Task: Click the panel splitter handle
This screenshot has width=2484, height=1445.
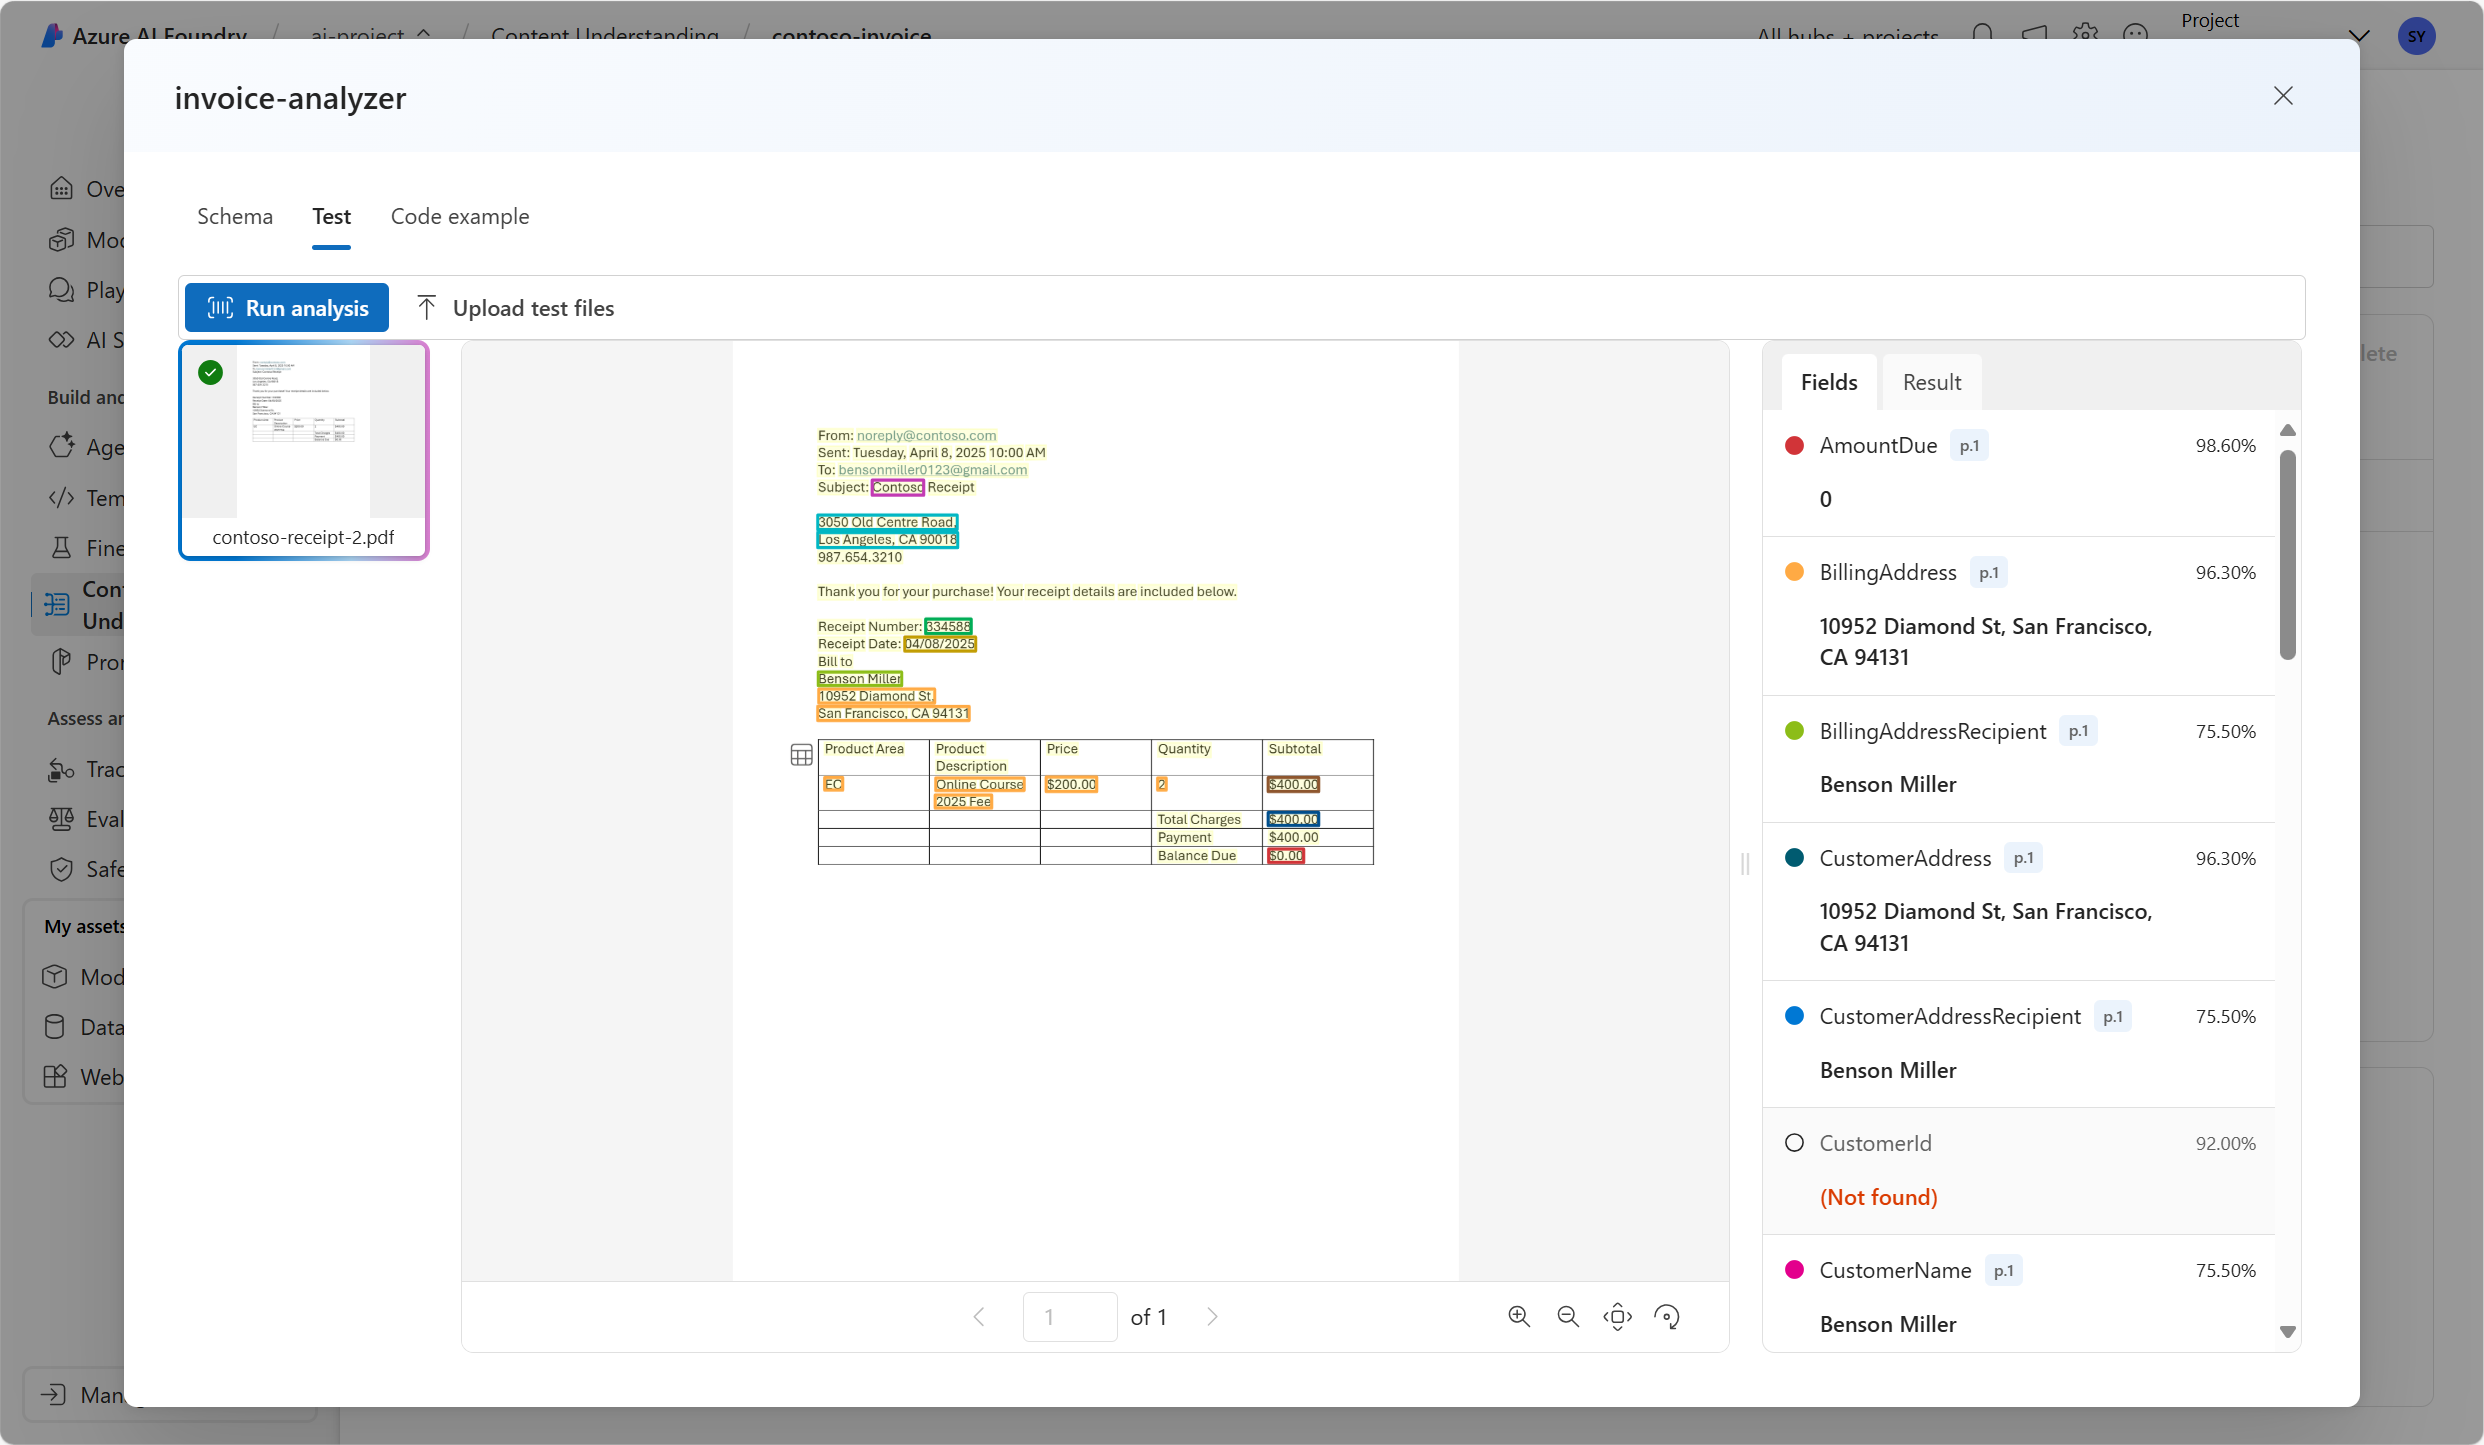Action: click(1745, 864)
